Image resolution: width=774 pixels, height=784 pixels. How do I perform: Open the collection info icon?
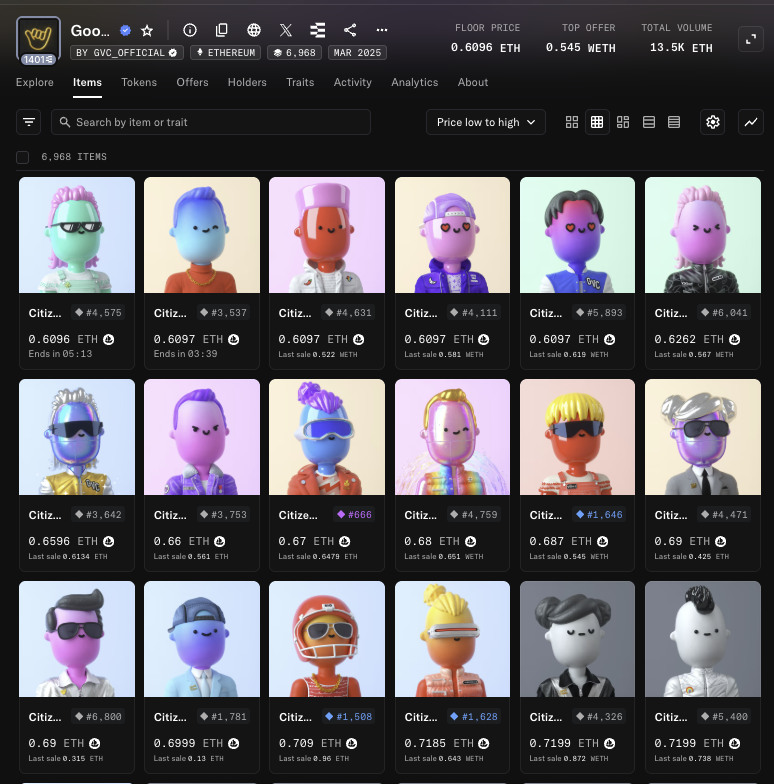(x=190, y=30)
